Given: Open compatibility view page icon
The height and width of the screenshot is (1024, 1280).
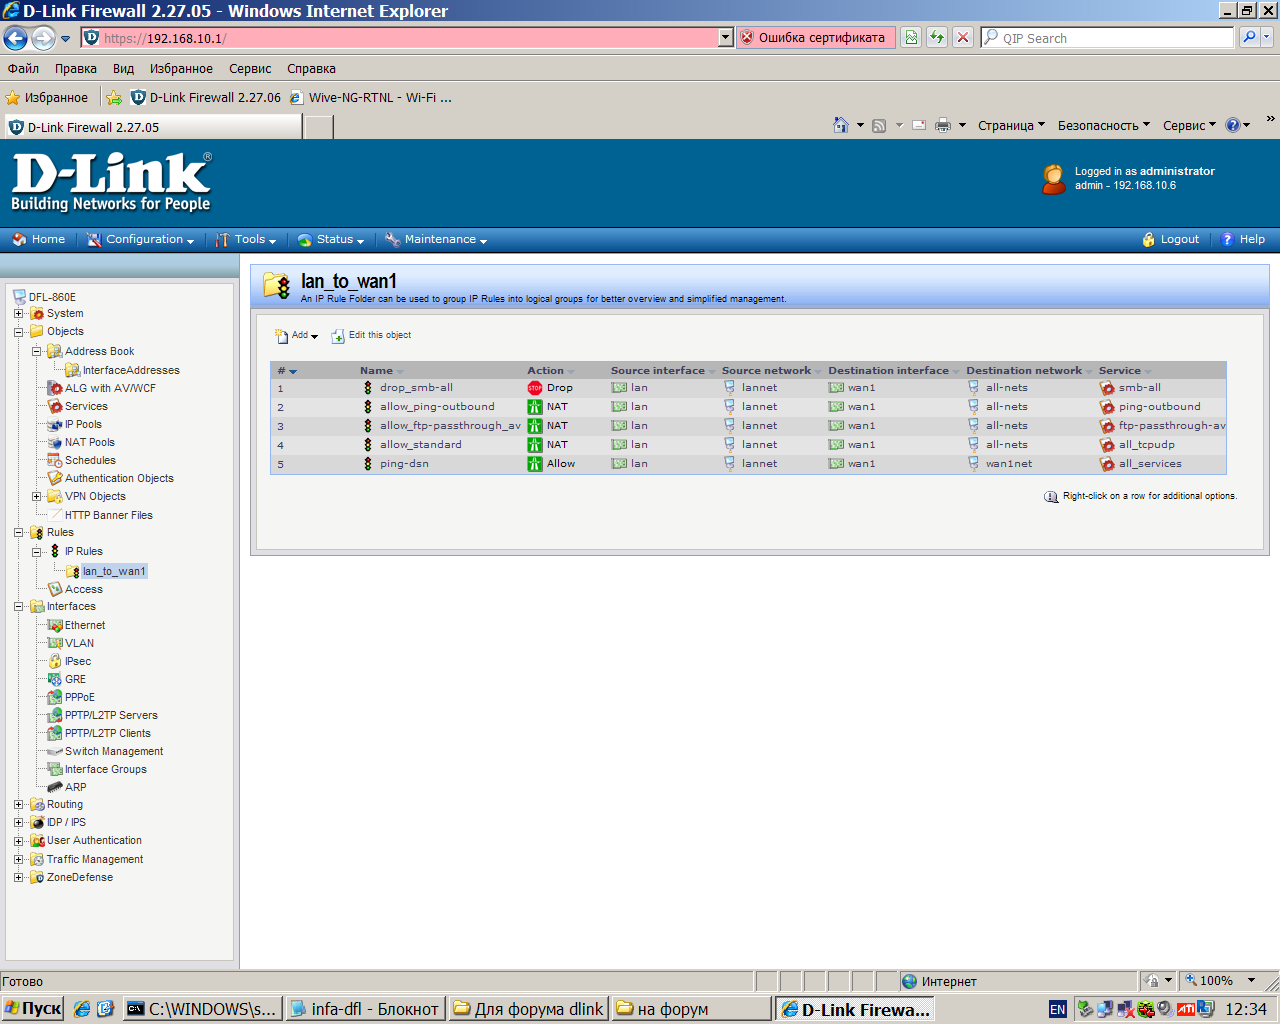Looking at the screenshot, I should (x=911, y=37).
